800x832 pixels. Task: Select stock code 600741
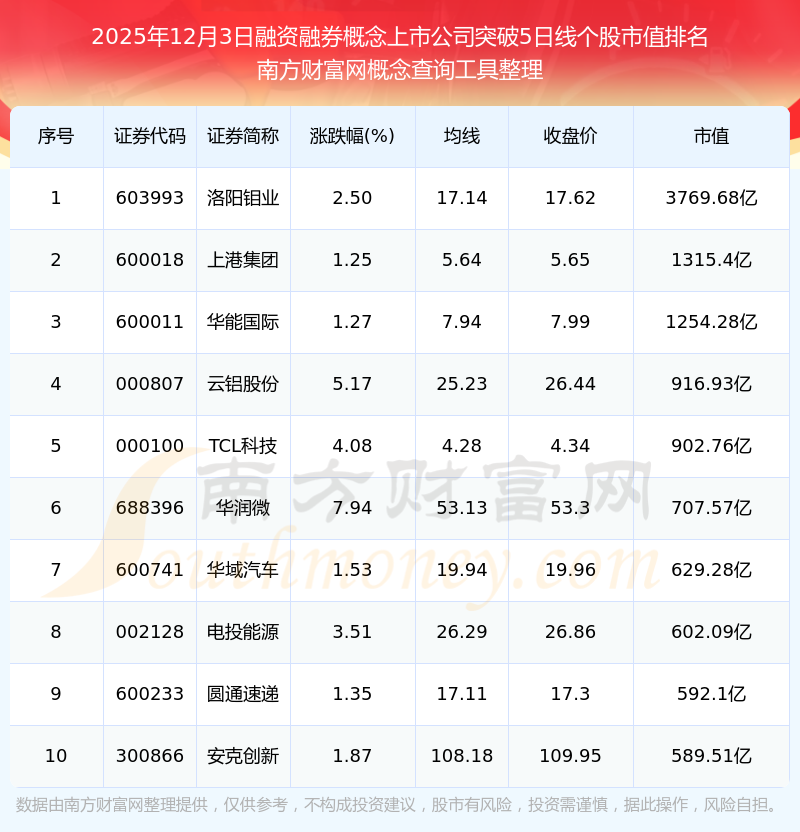coord(150,570)
